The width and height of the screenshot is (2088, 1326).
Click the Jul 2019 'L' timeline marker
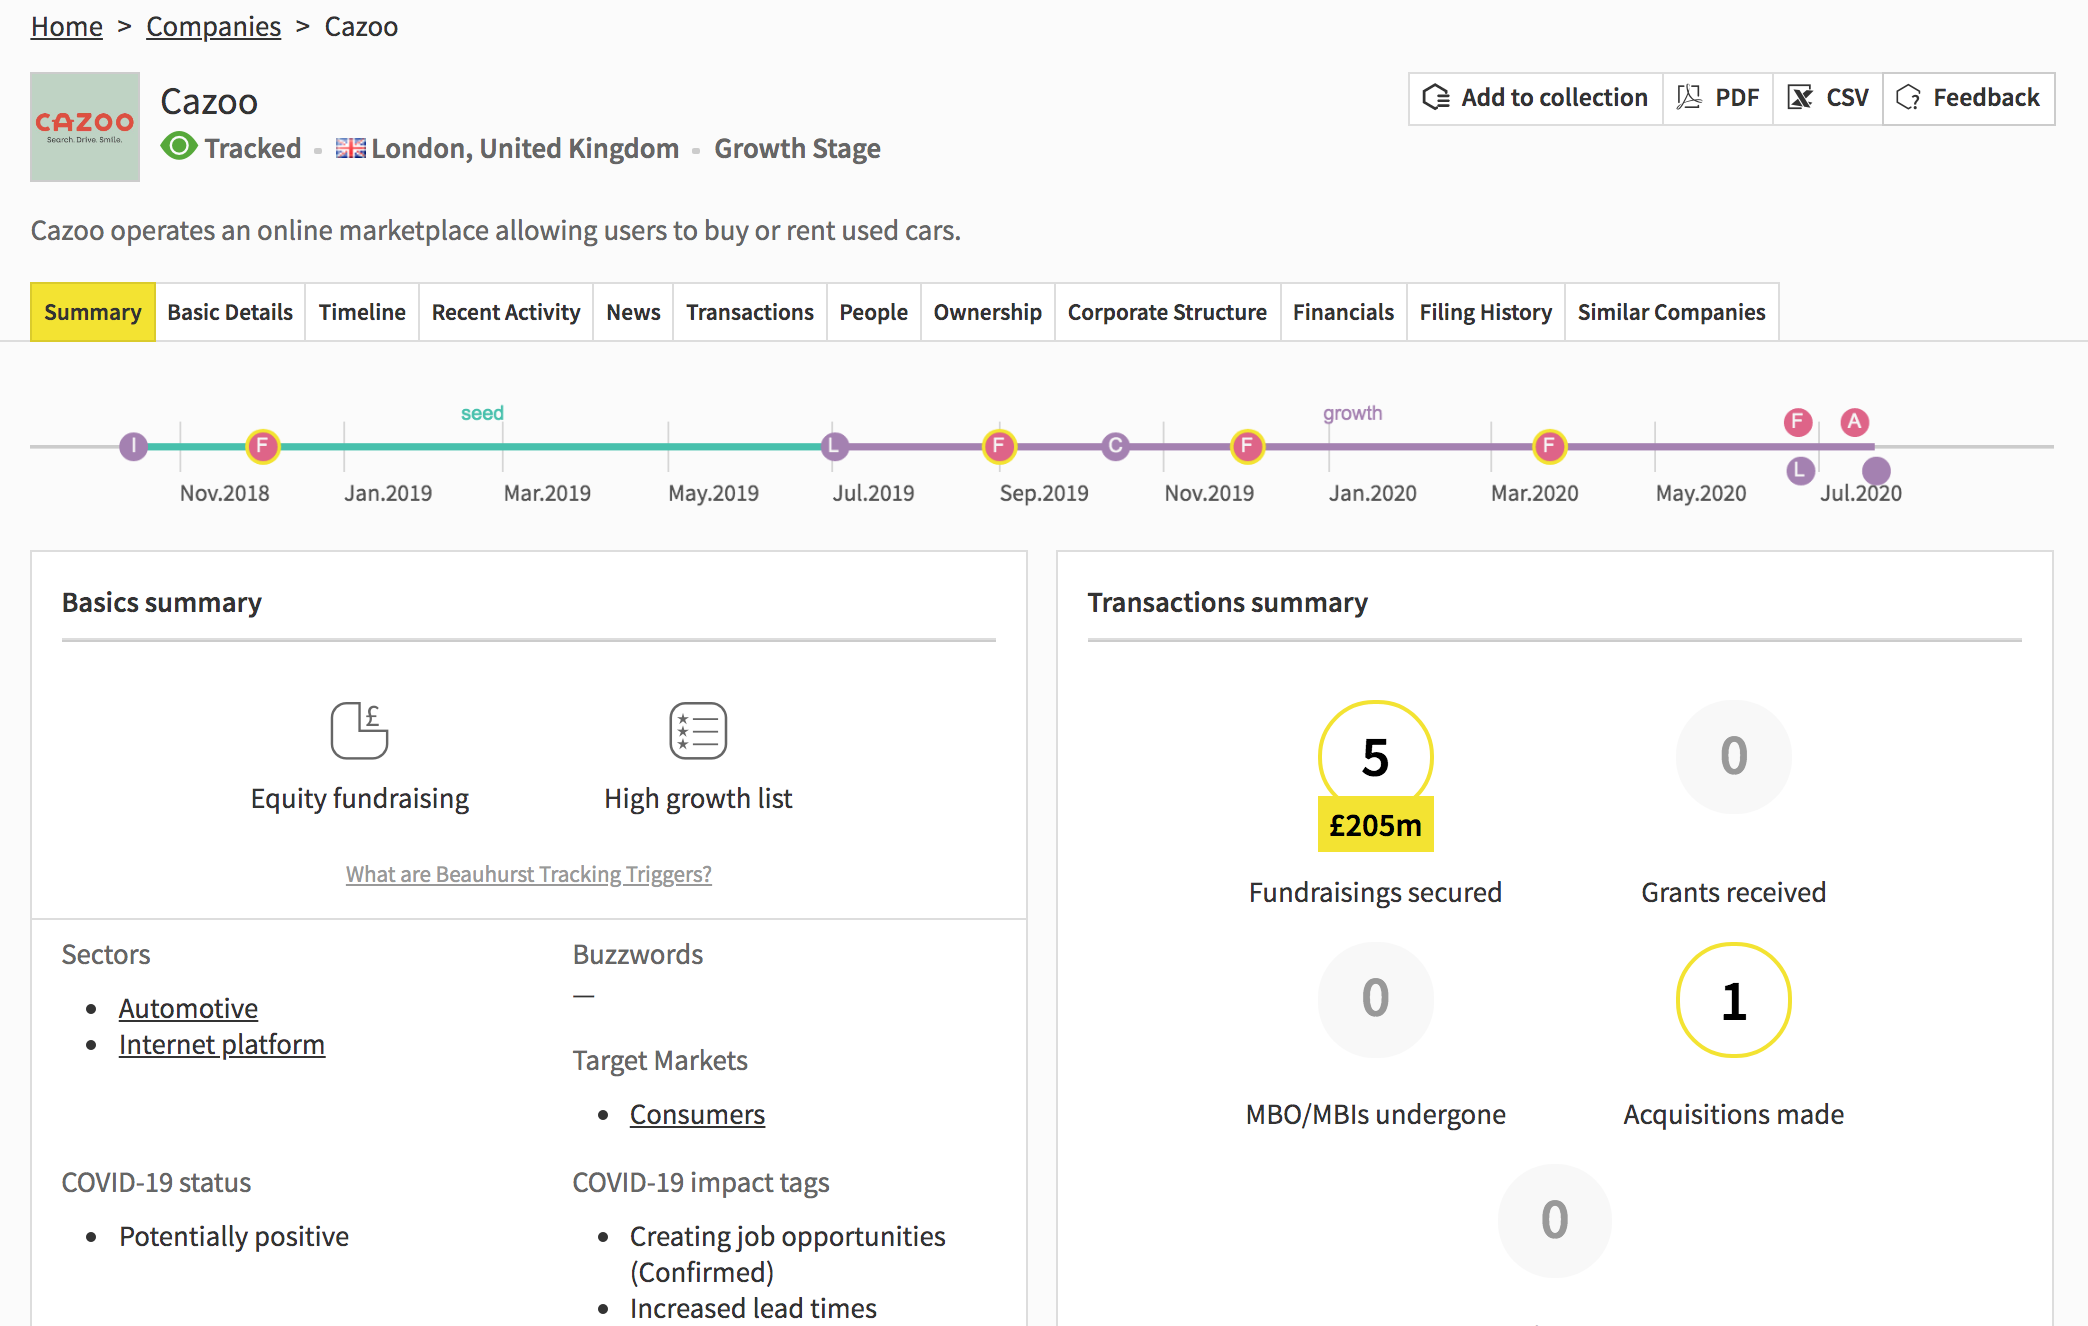click(x=835, y=446)
